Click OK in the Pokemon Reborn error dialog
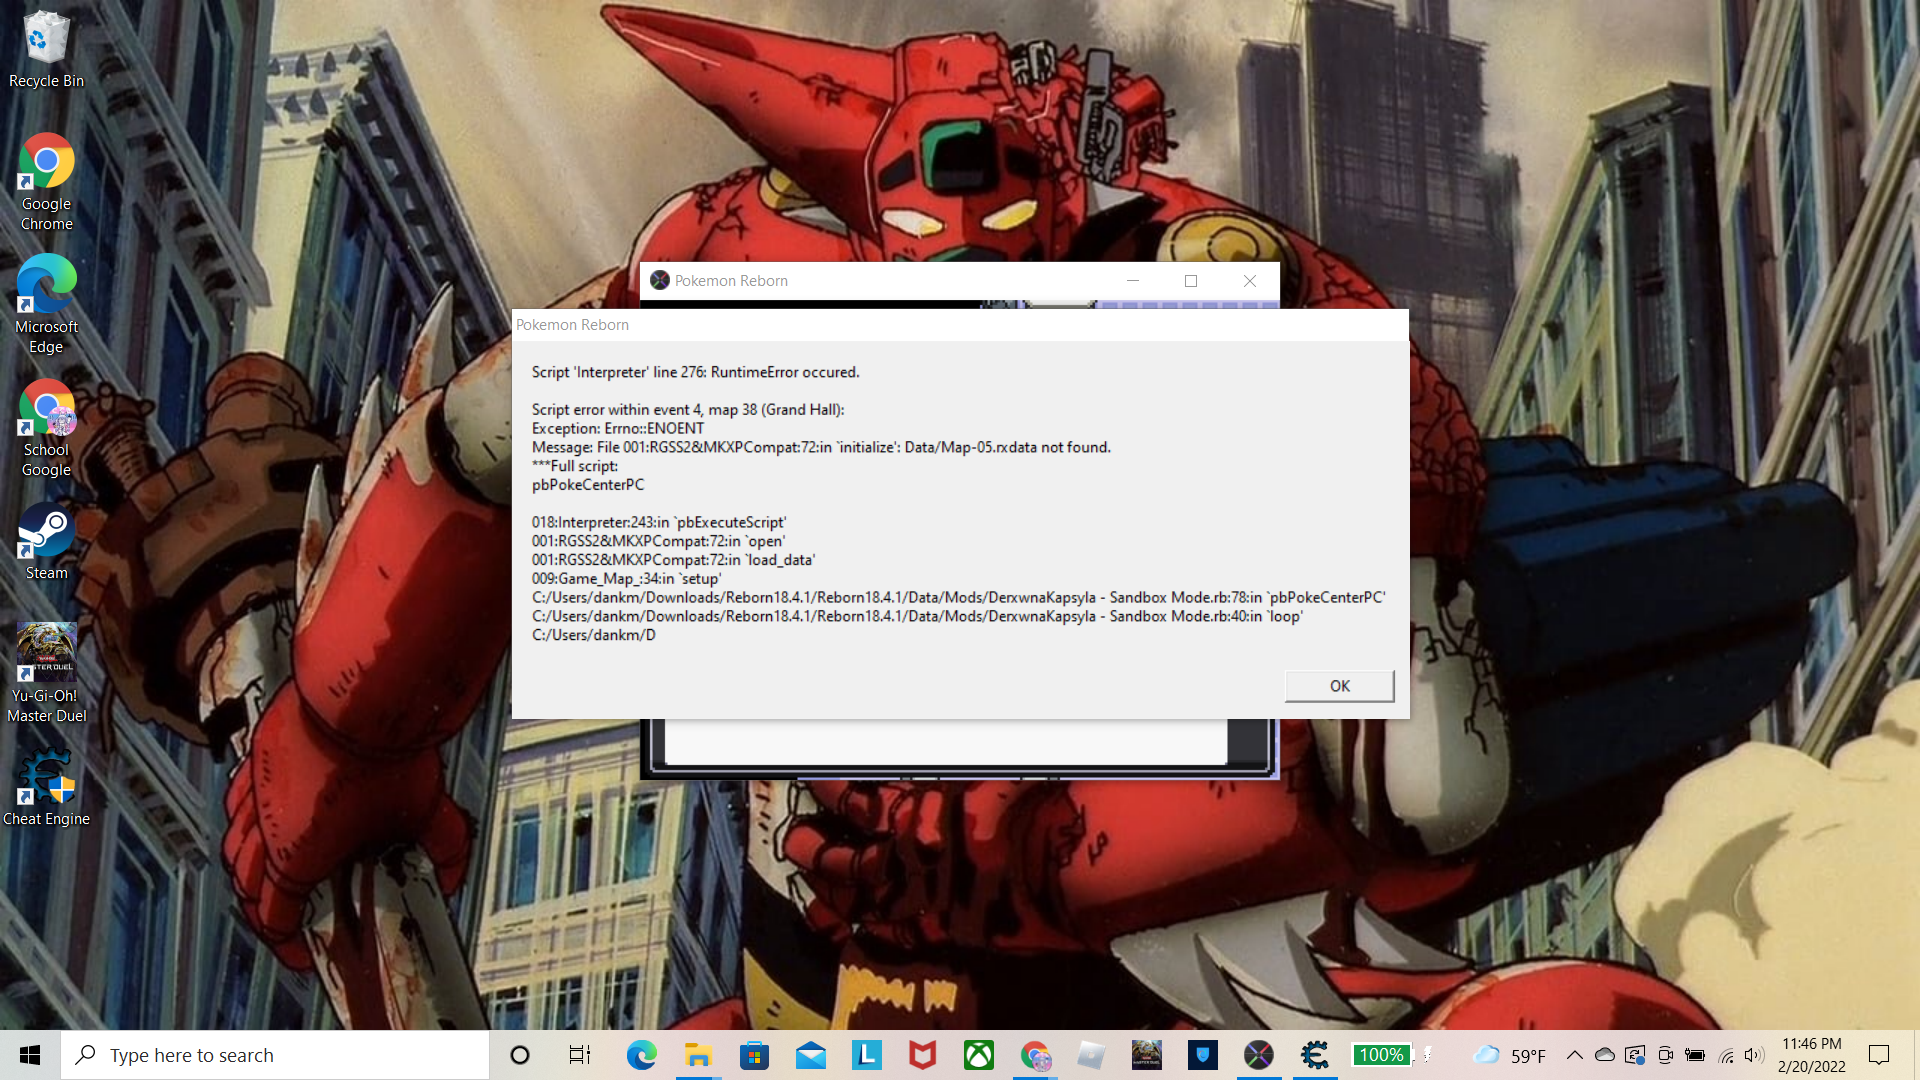The width and height of the screenshot is (1920, 1080). [x=1339, y=686]
